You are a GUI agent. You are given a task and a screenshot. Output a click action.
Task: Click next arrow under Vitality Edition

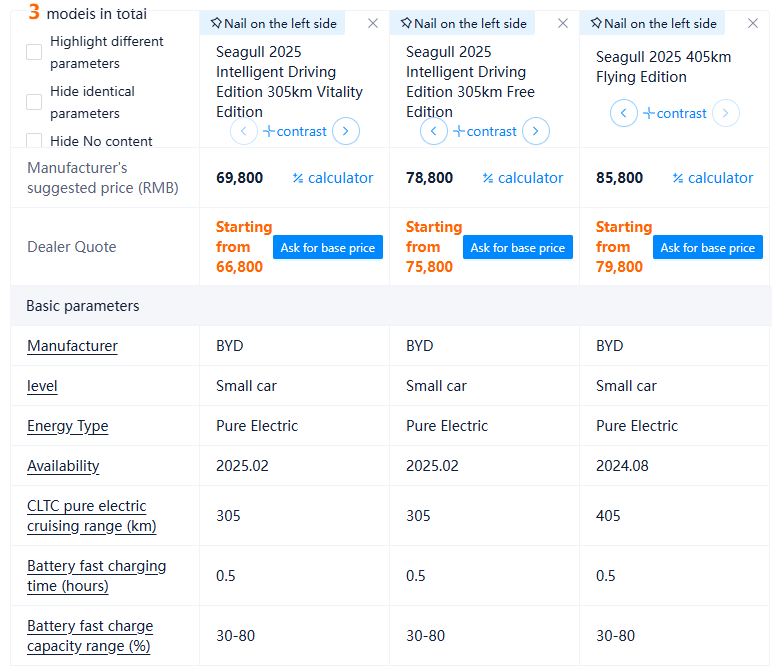[x=346, y=131]
